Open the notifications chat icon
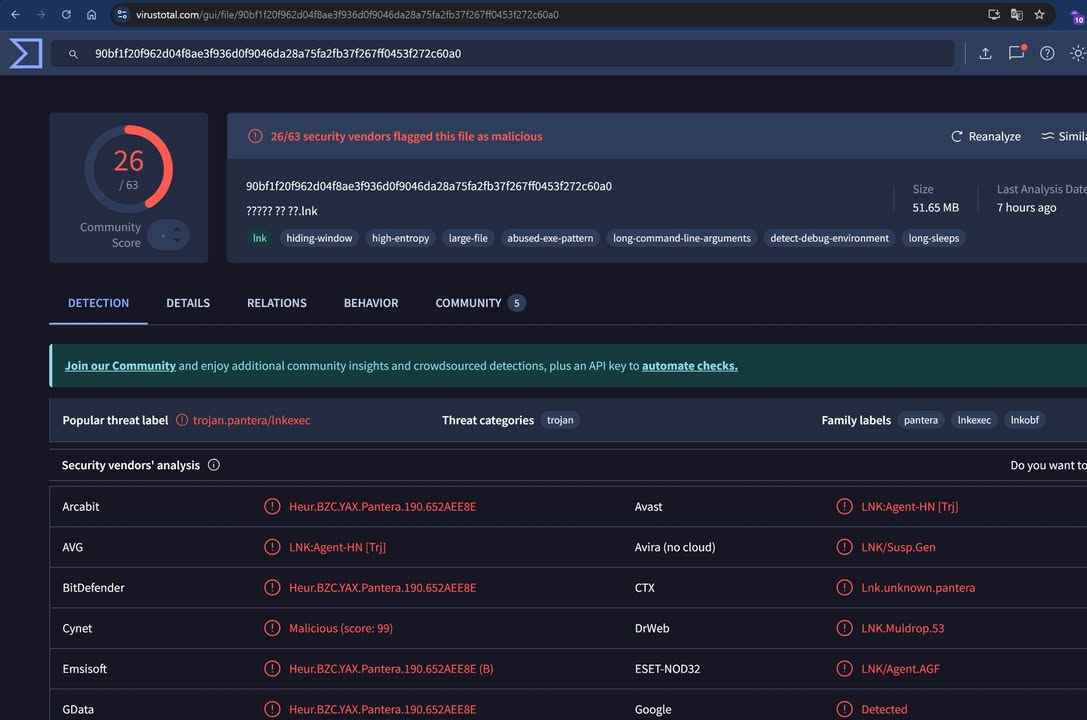This screenshot has width=1087, height=720. [x=1016, y=54]
